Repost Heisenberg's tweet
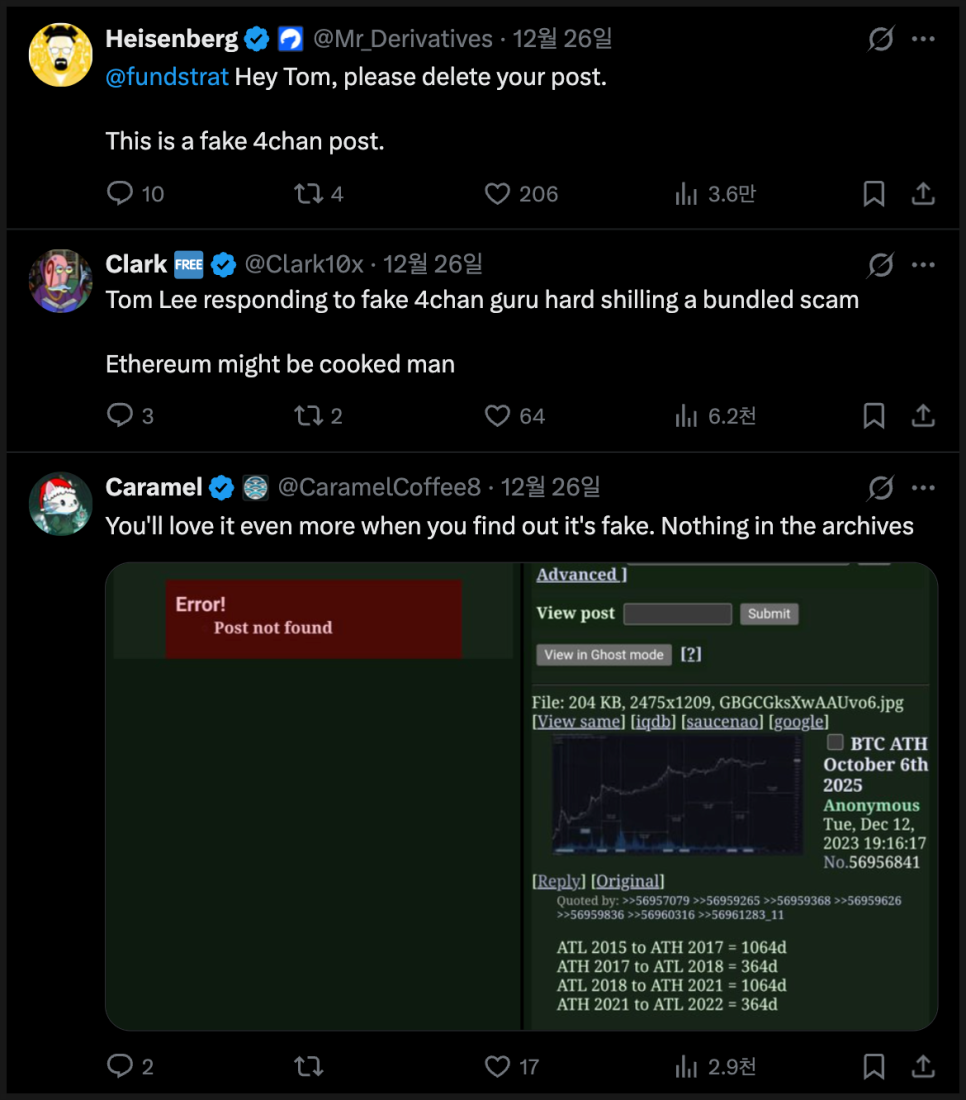966x1100 pixels. [x=308, y=194]
